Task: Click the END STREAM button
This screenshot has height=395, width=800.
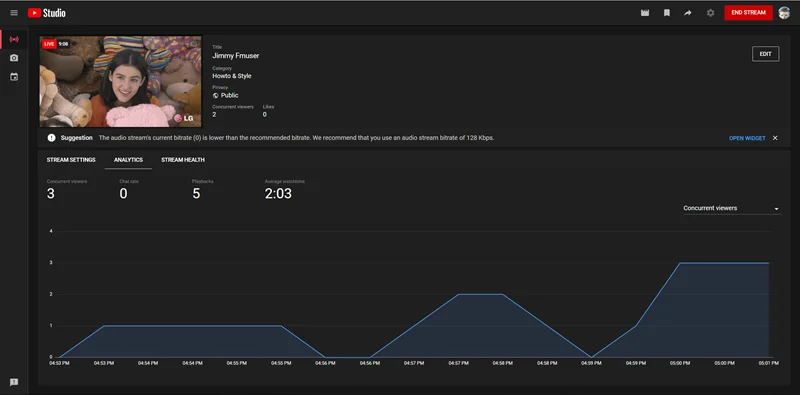Action: pyautogui.click(x=748, y=13)
